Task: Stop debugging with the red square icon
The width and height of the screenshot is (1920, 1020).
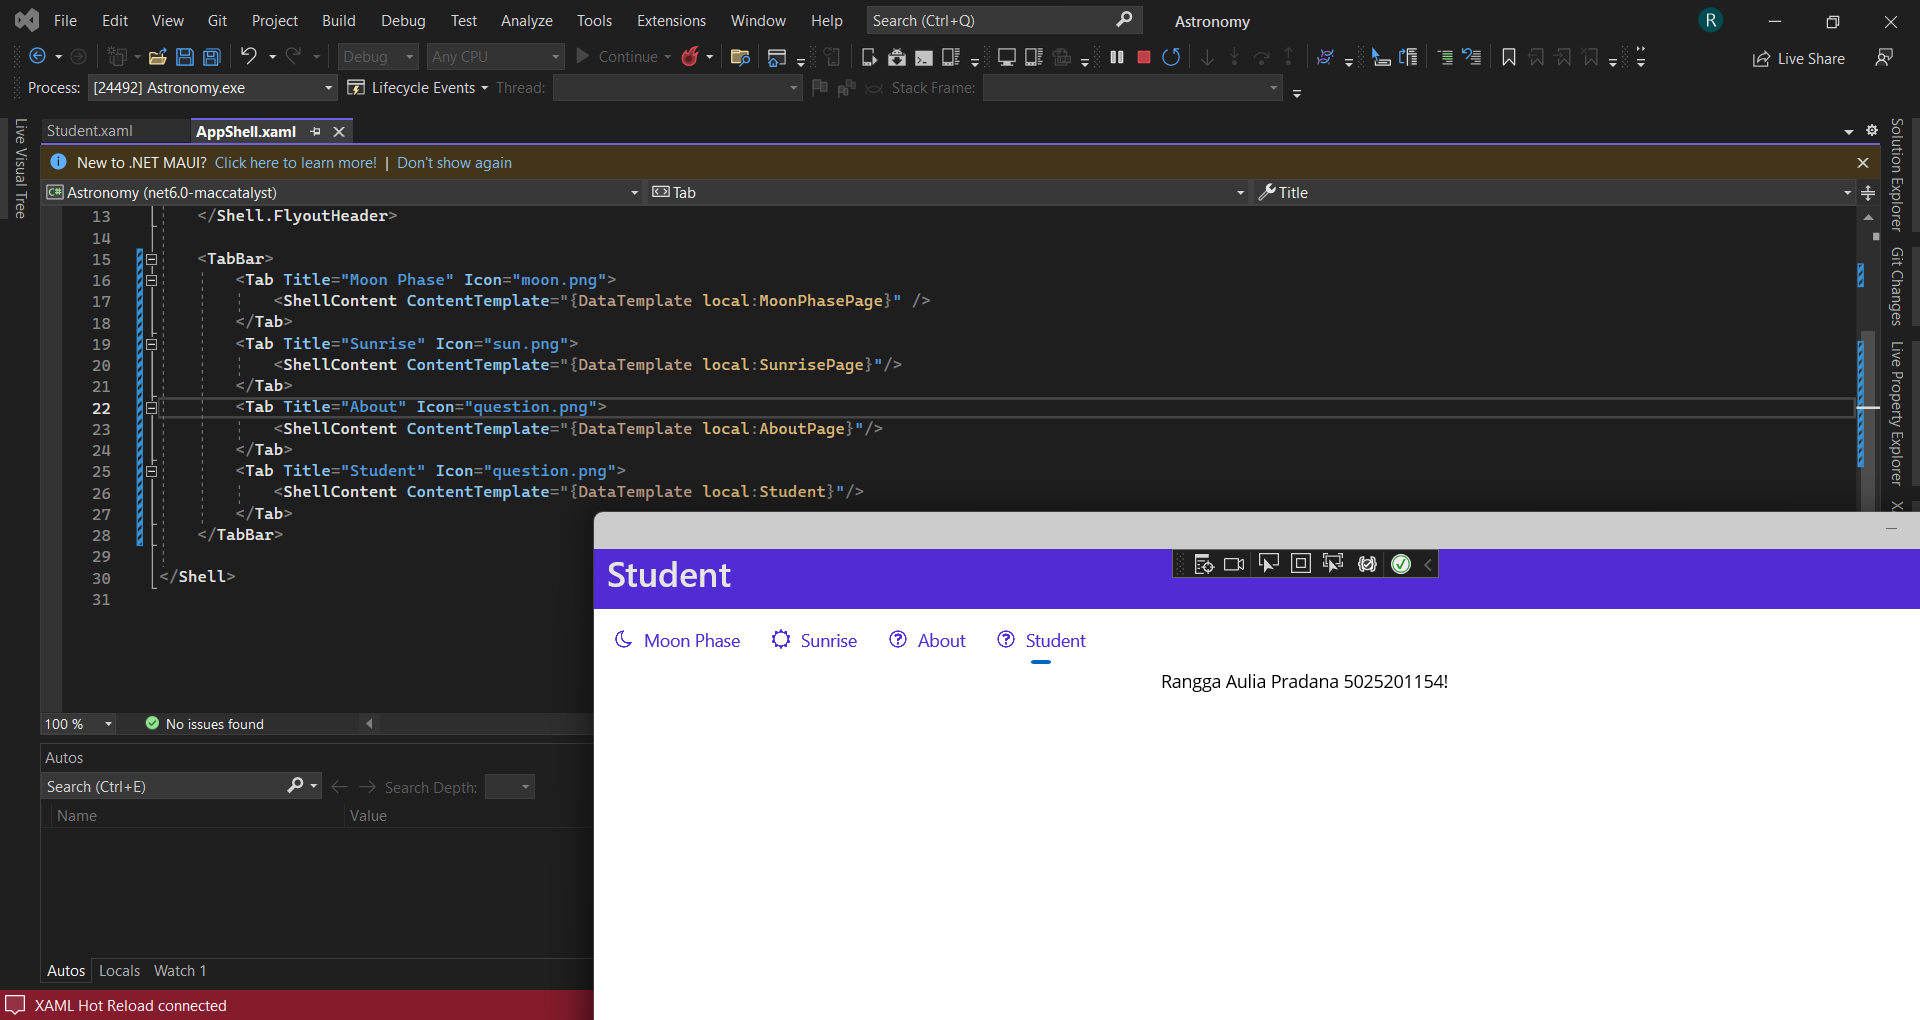Action: pos(1143,57)
